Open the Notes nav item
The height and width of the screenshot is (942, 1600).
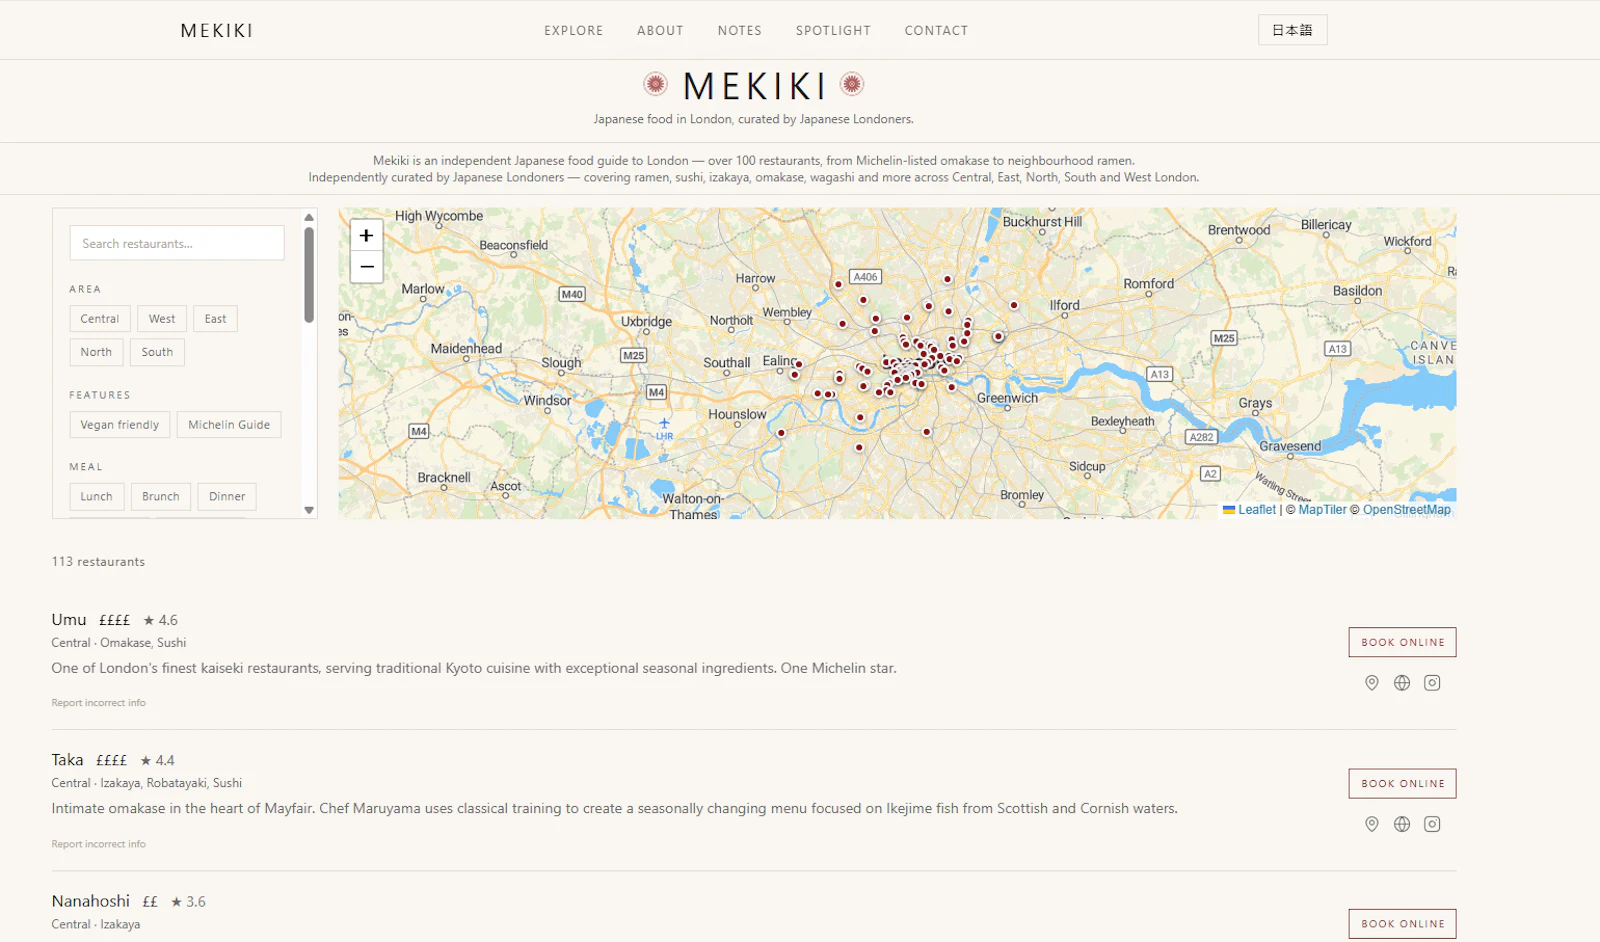(740, 31)
